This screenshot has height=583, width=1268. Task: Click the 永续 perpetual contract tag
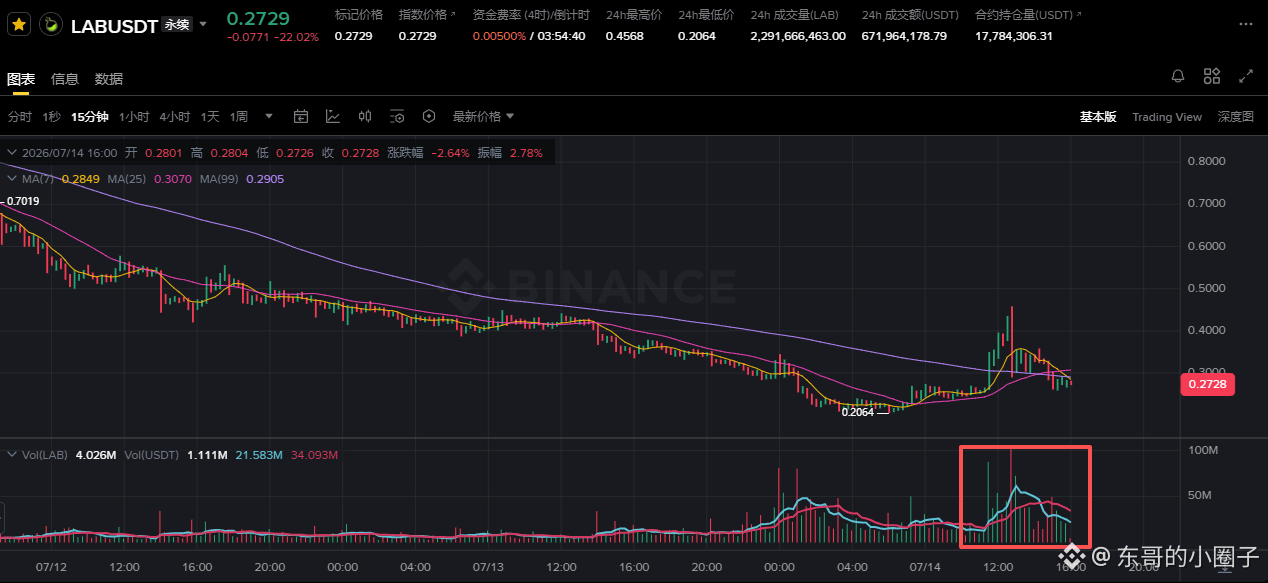coord(176,25)
